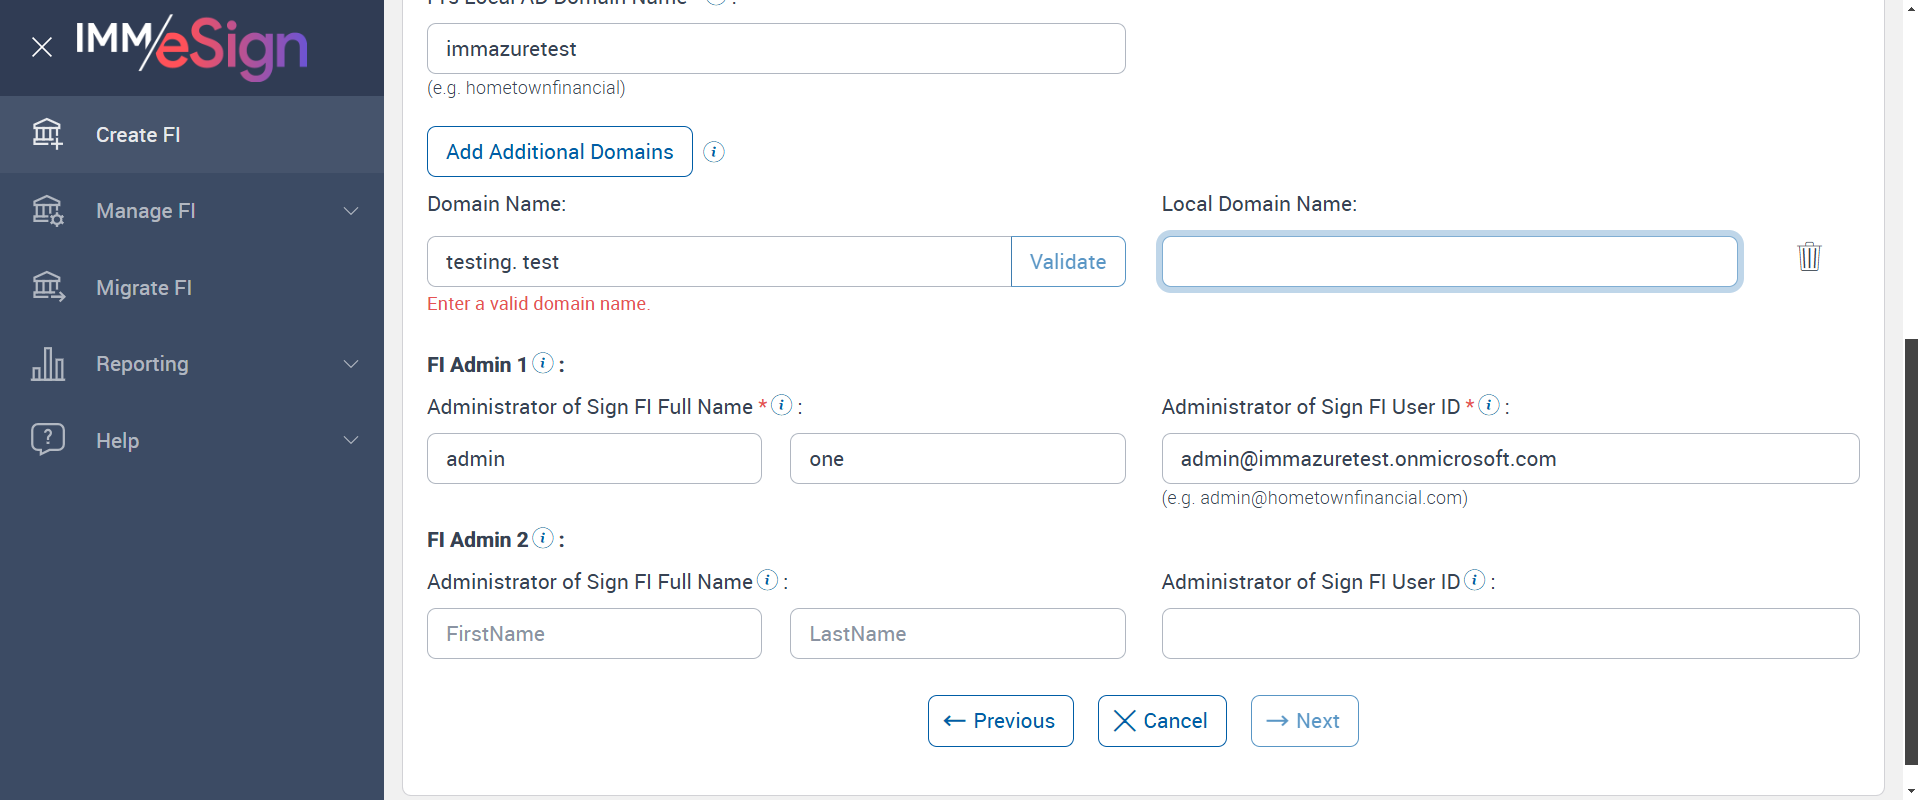Screen dimensions: 1920x800
Task: Click info icon next to Admin 1 Full Name
Action: point(782,405)
